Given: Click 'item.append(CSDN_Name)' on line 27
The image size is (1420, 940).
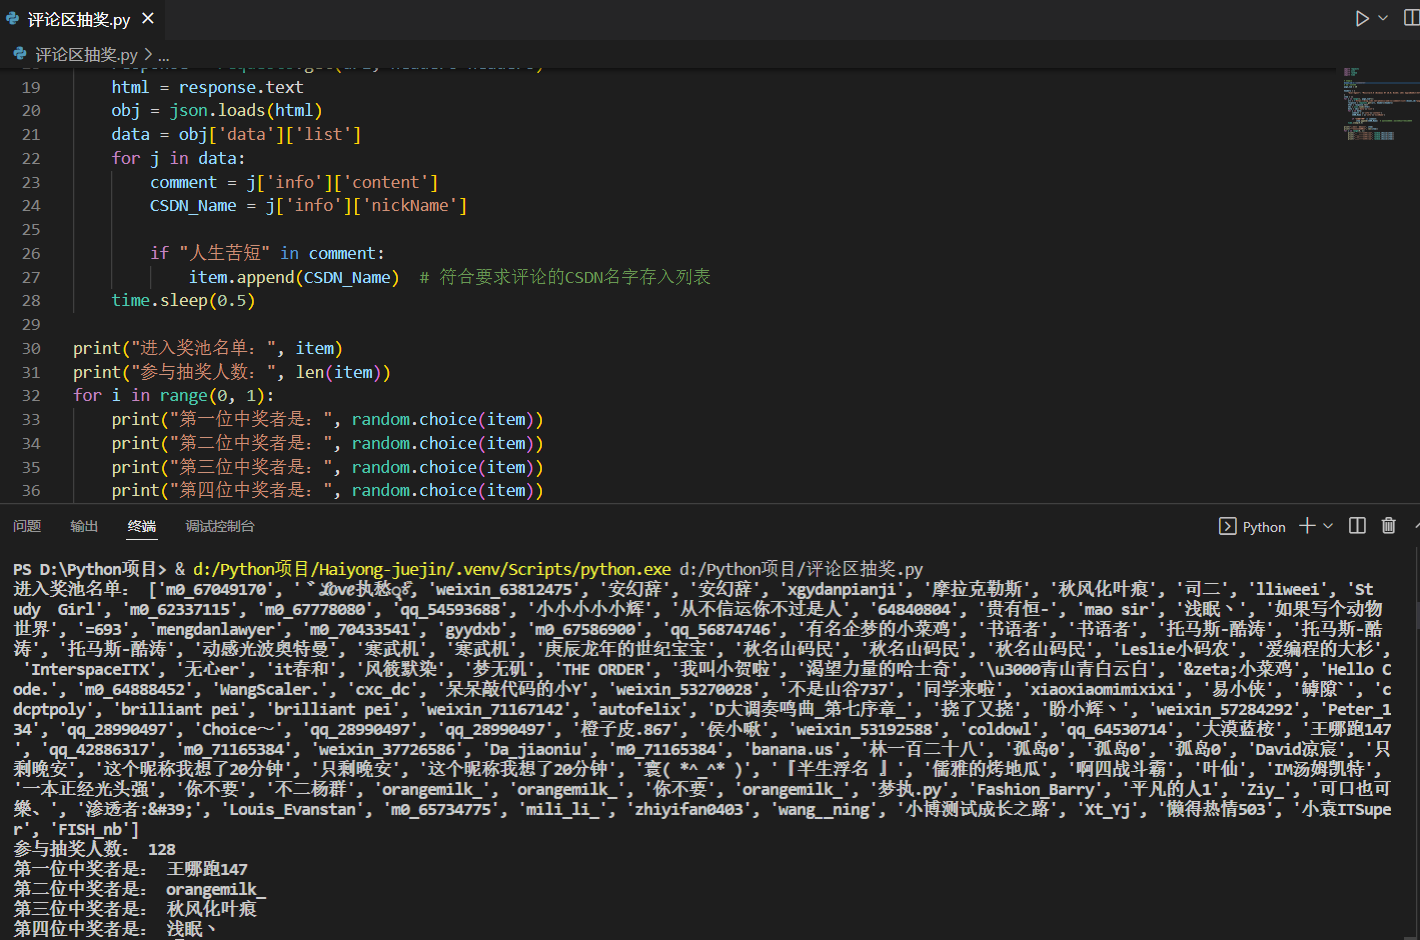Looking at the screenshot, I should tap(294, 277).
